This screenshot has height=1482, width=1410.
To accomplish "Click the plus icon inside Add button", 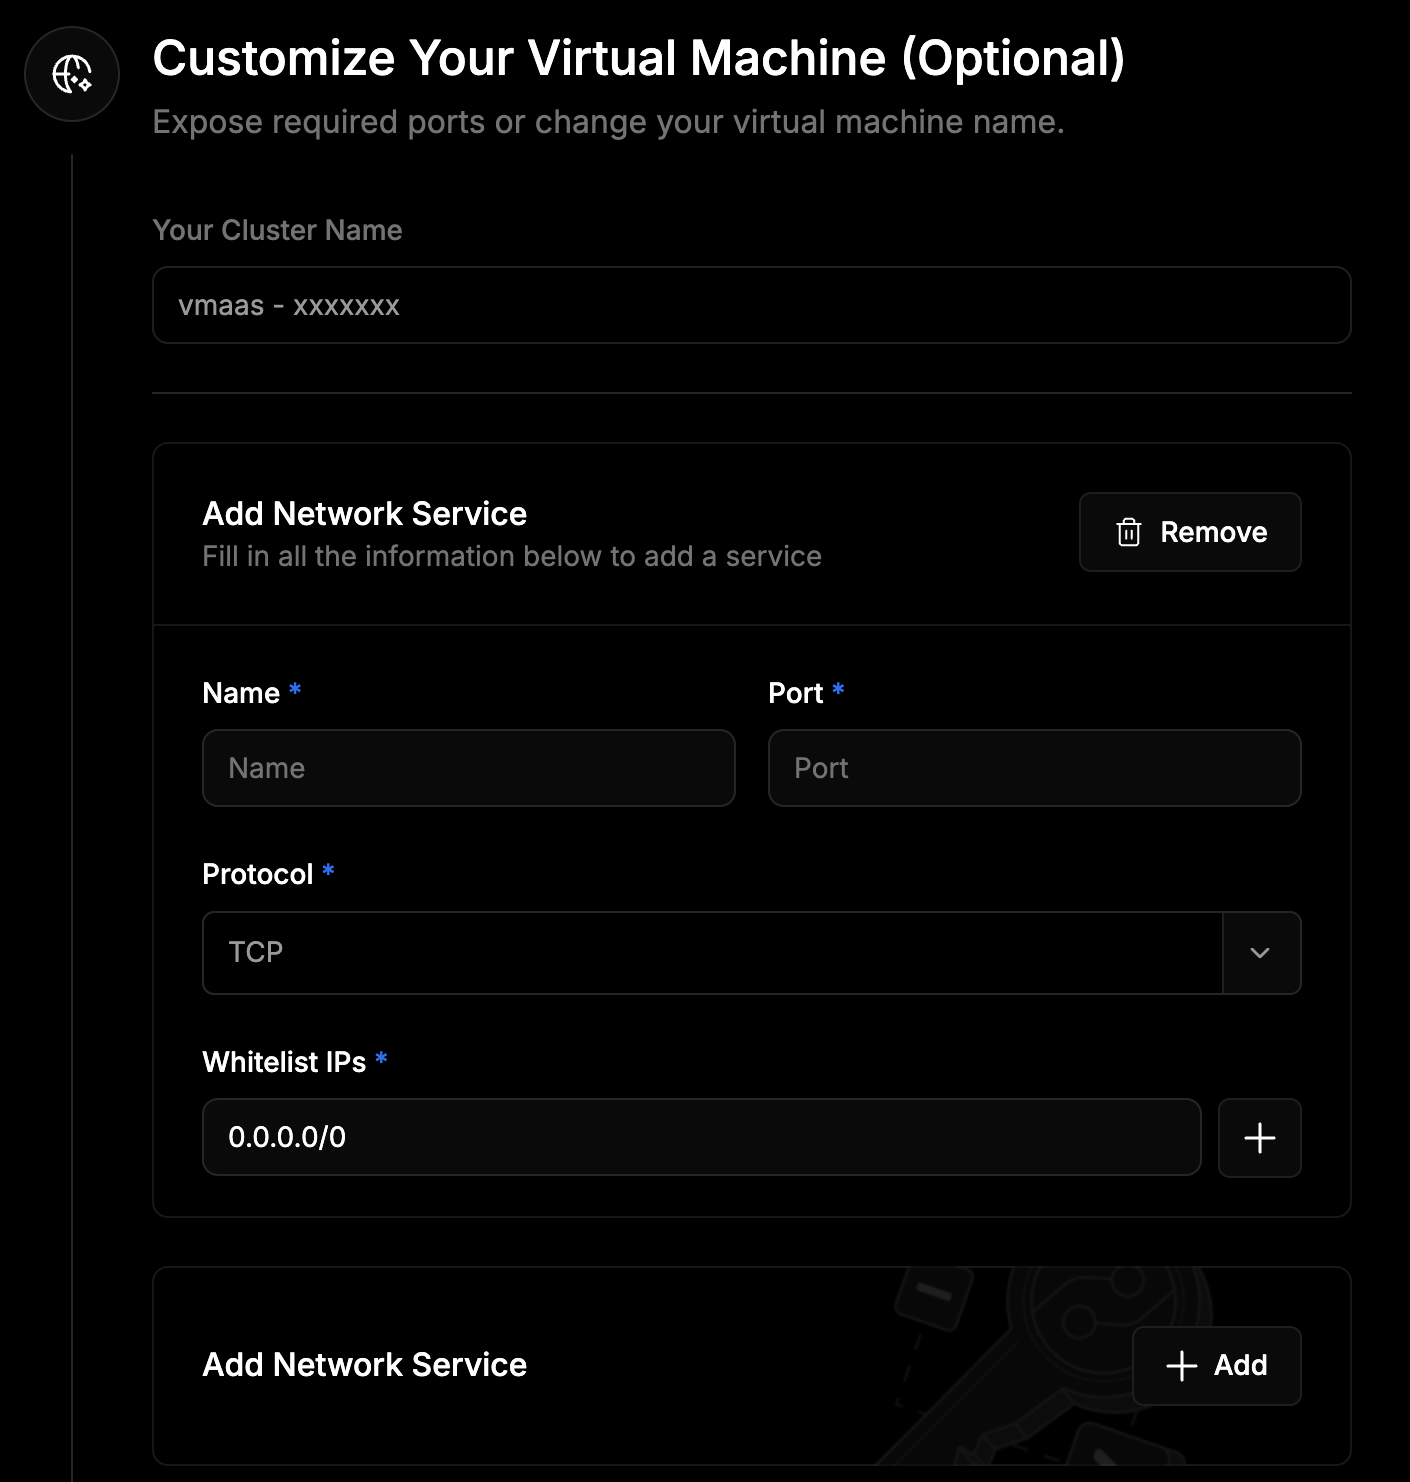I will pos(1181,1365).
